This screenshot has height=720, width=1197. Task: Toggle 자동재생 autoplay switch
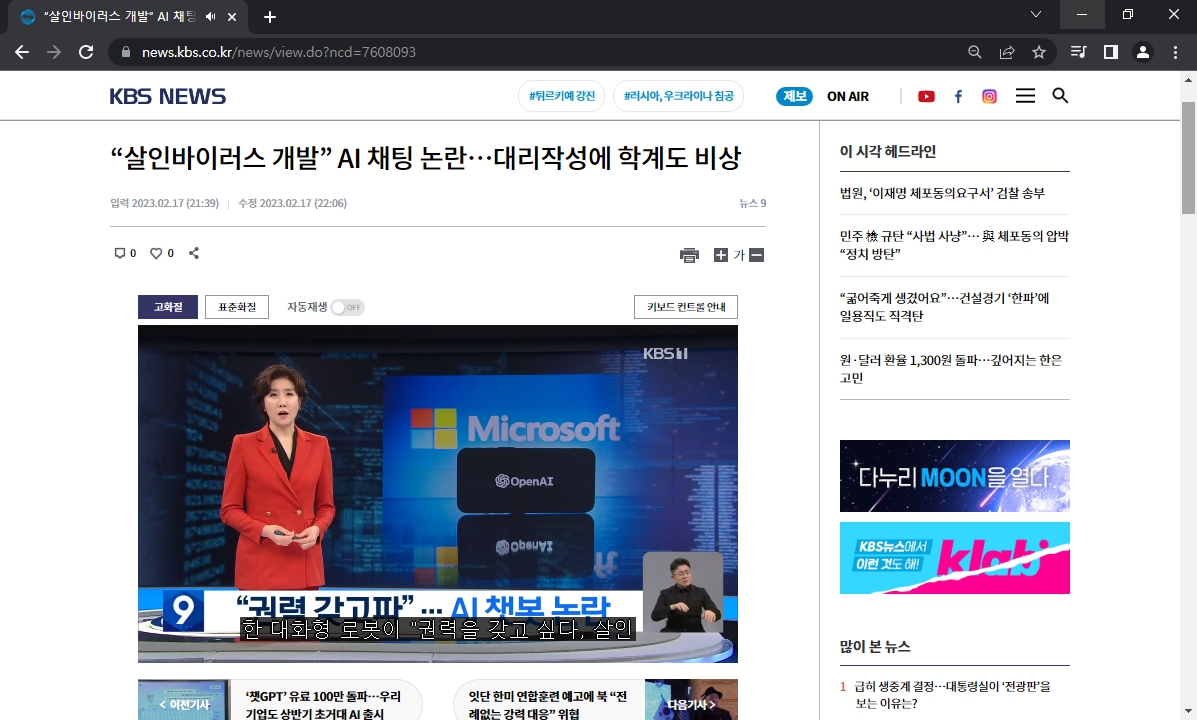pos(348,307)
